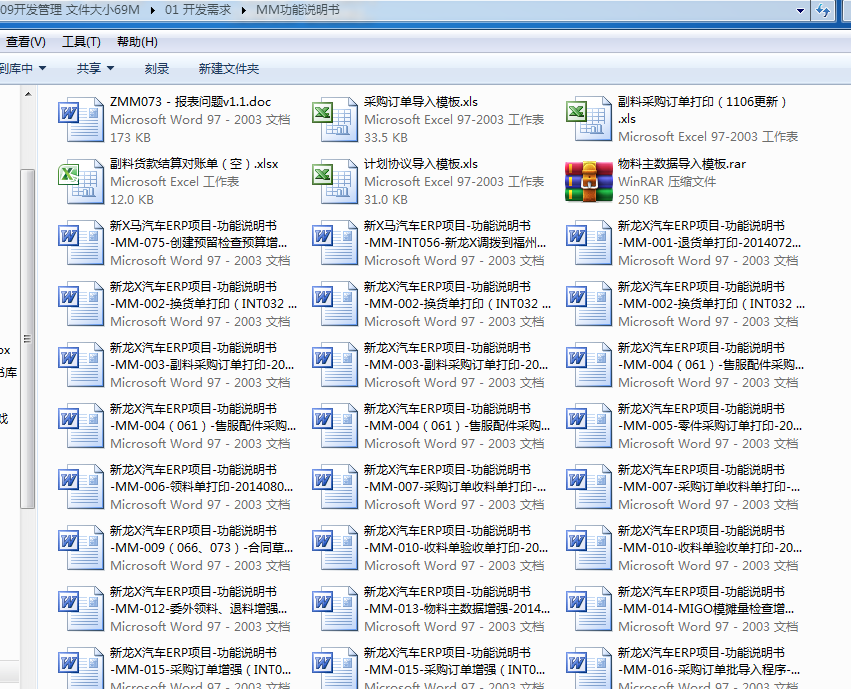Open 查看(V) menu
Screen dimensions: 851x689
pyautogui.click(x=26, y=42)
